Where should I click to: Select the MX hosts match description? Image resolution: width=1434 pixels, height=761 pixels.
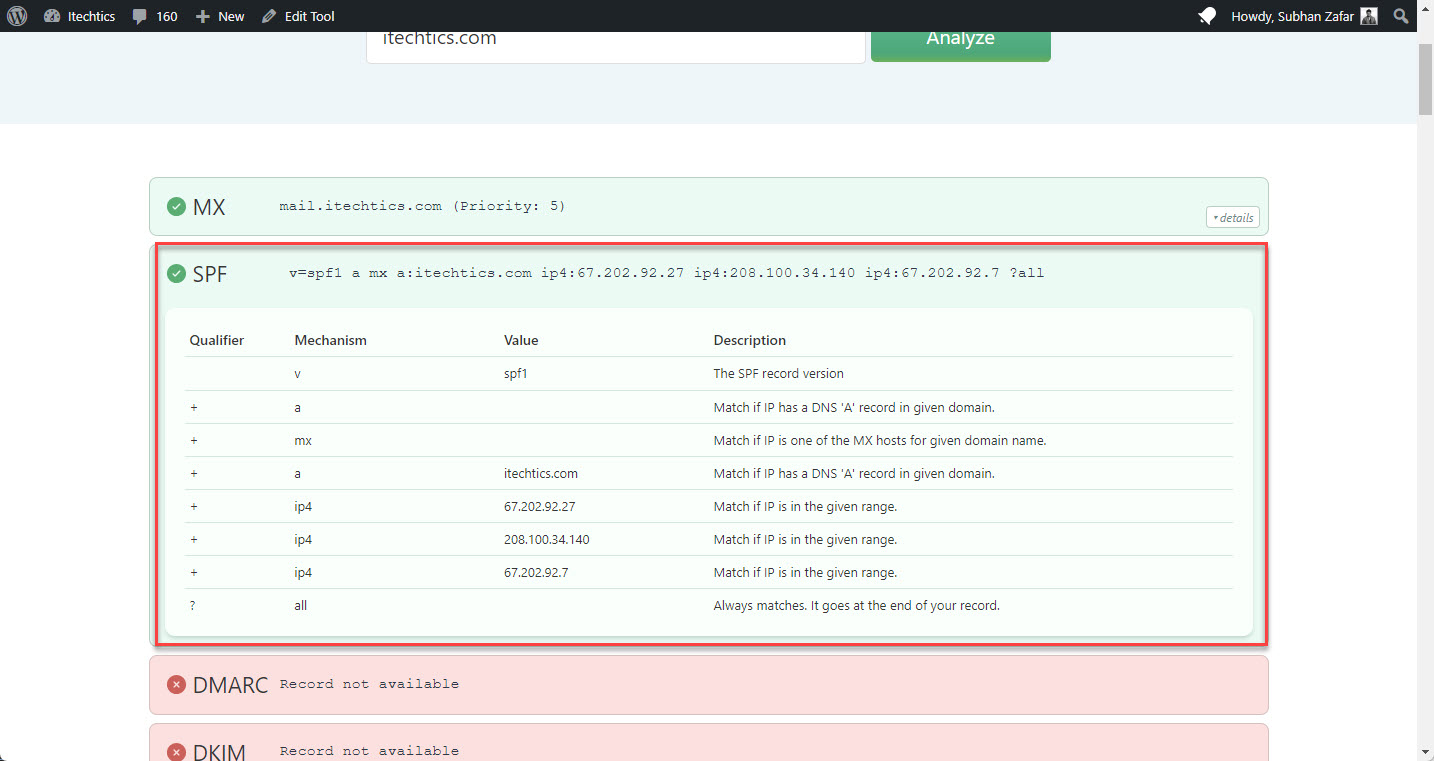(880, 440)
